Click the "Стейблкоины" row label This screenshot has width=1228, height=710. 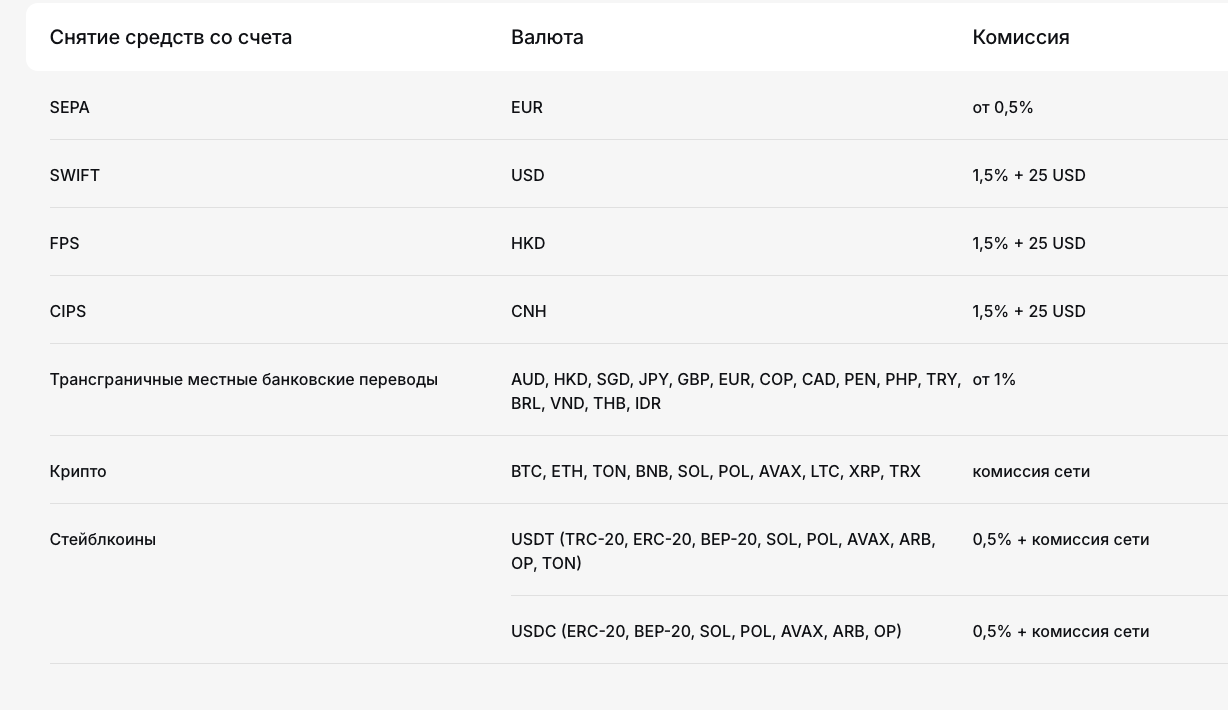103,539
